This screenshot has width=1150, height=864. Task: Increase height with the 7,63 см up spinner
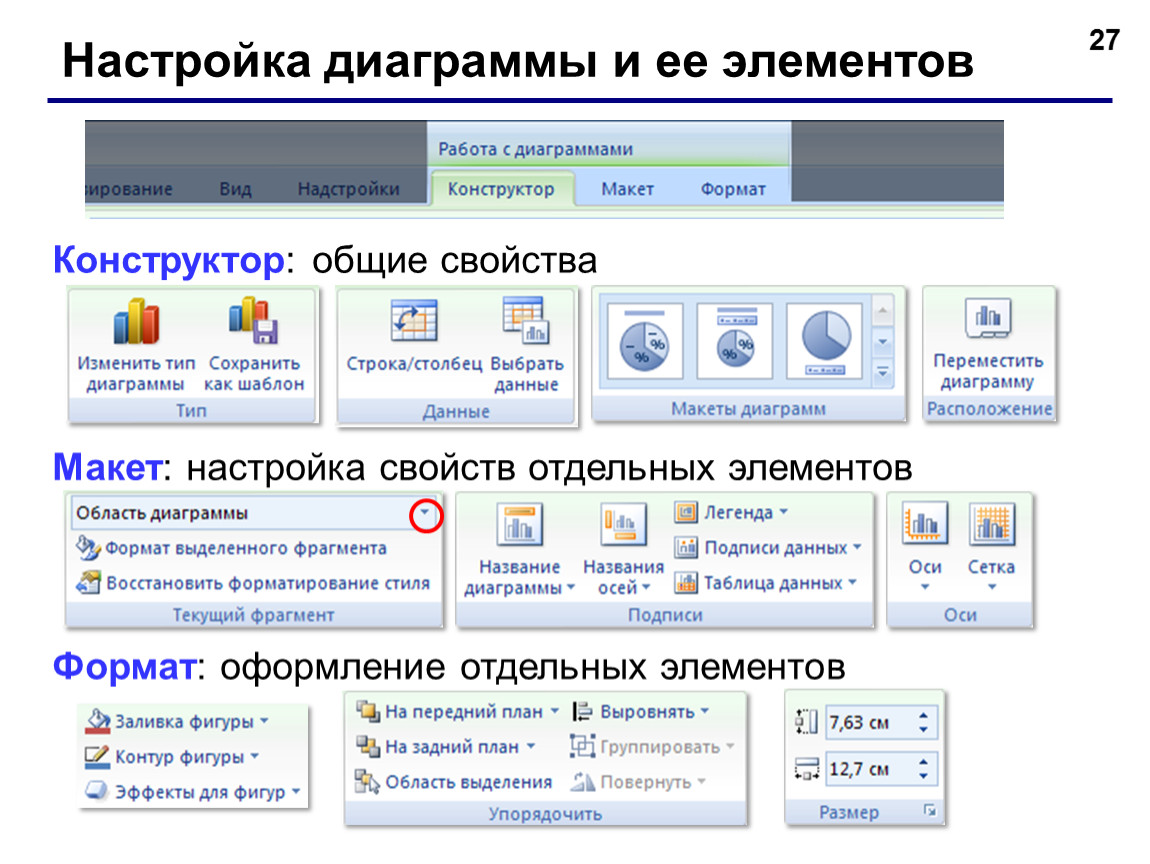point(923,716)
